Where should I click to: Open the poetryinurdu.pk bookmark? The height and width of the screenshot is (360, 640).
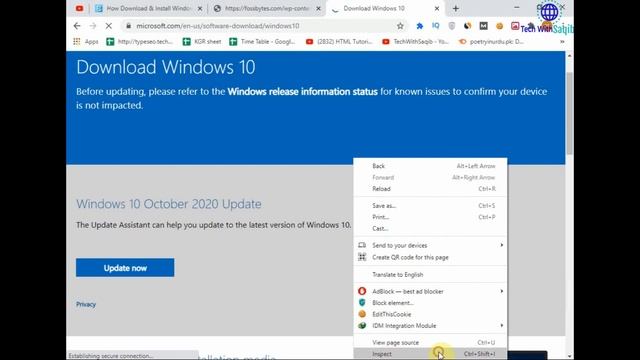491,41
